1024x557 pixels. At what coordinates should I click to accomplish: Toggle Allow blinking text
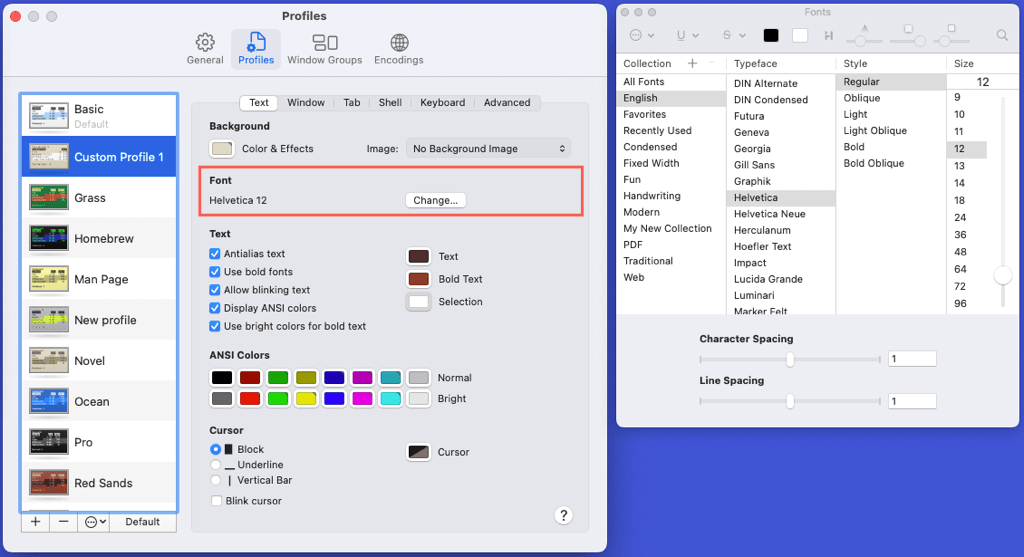(214, 290)
